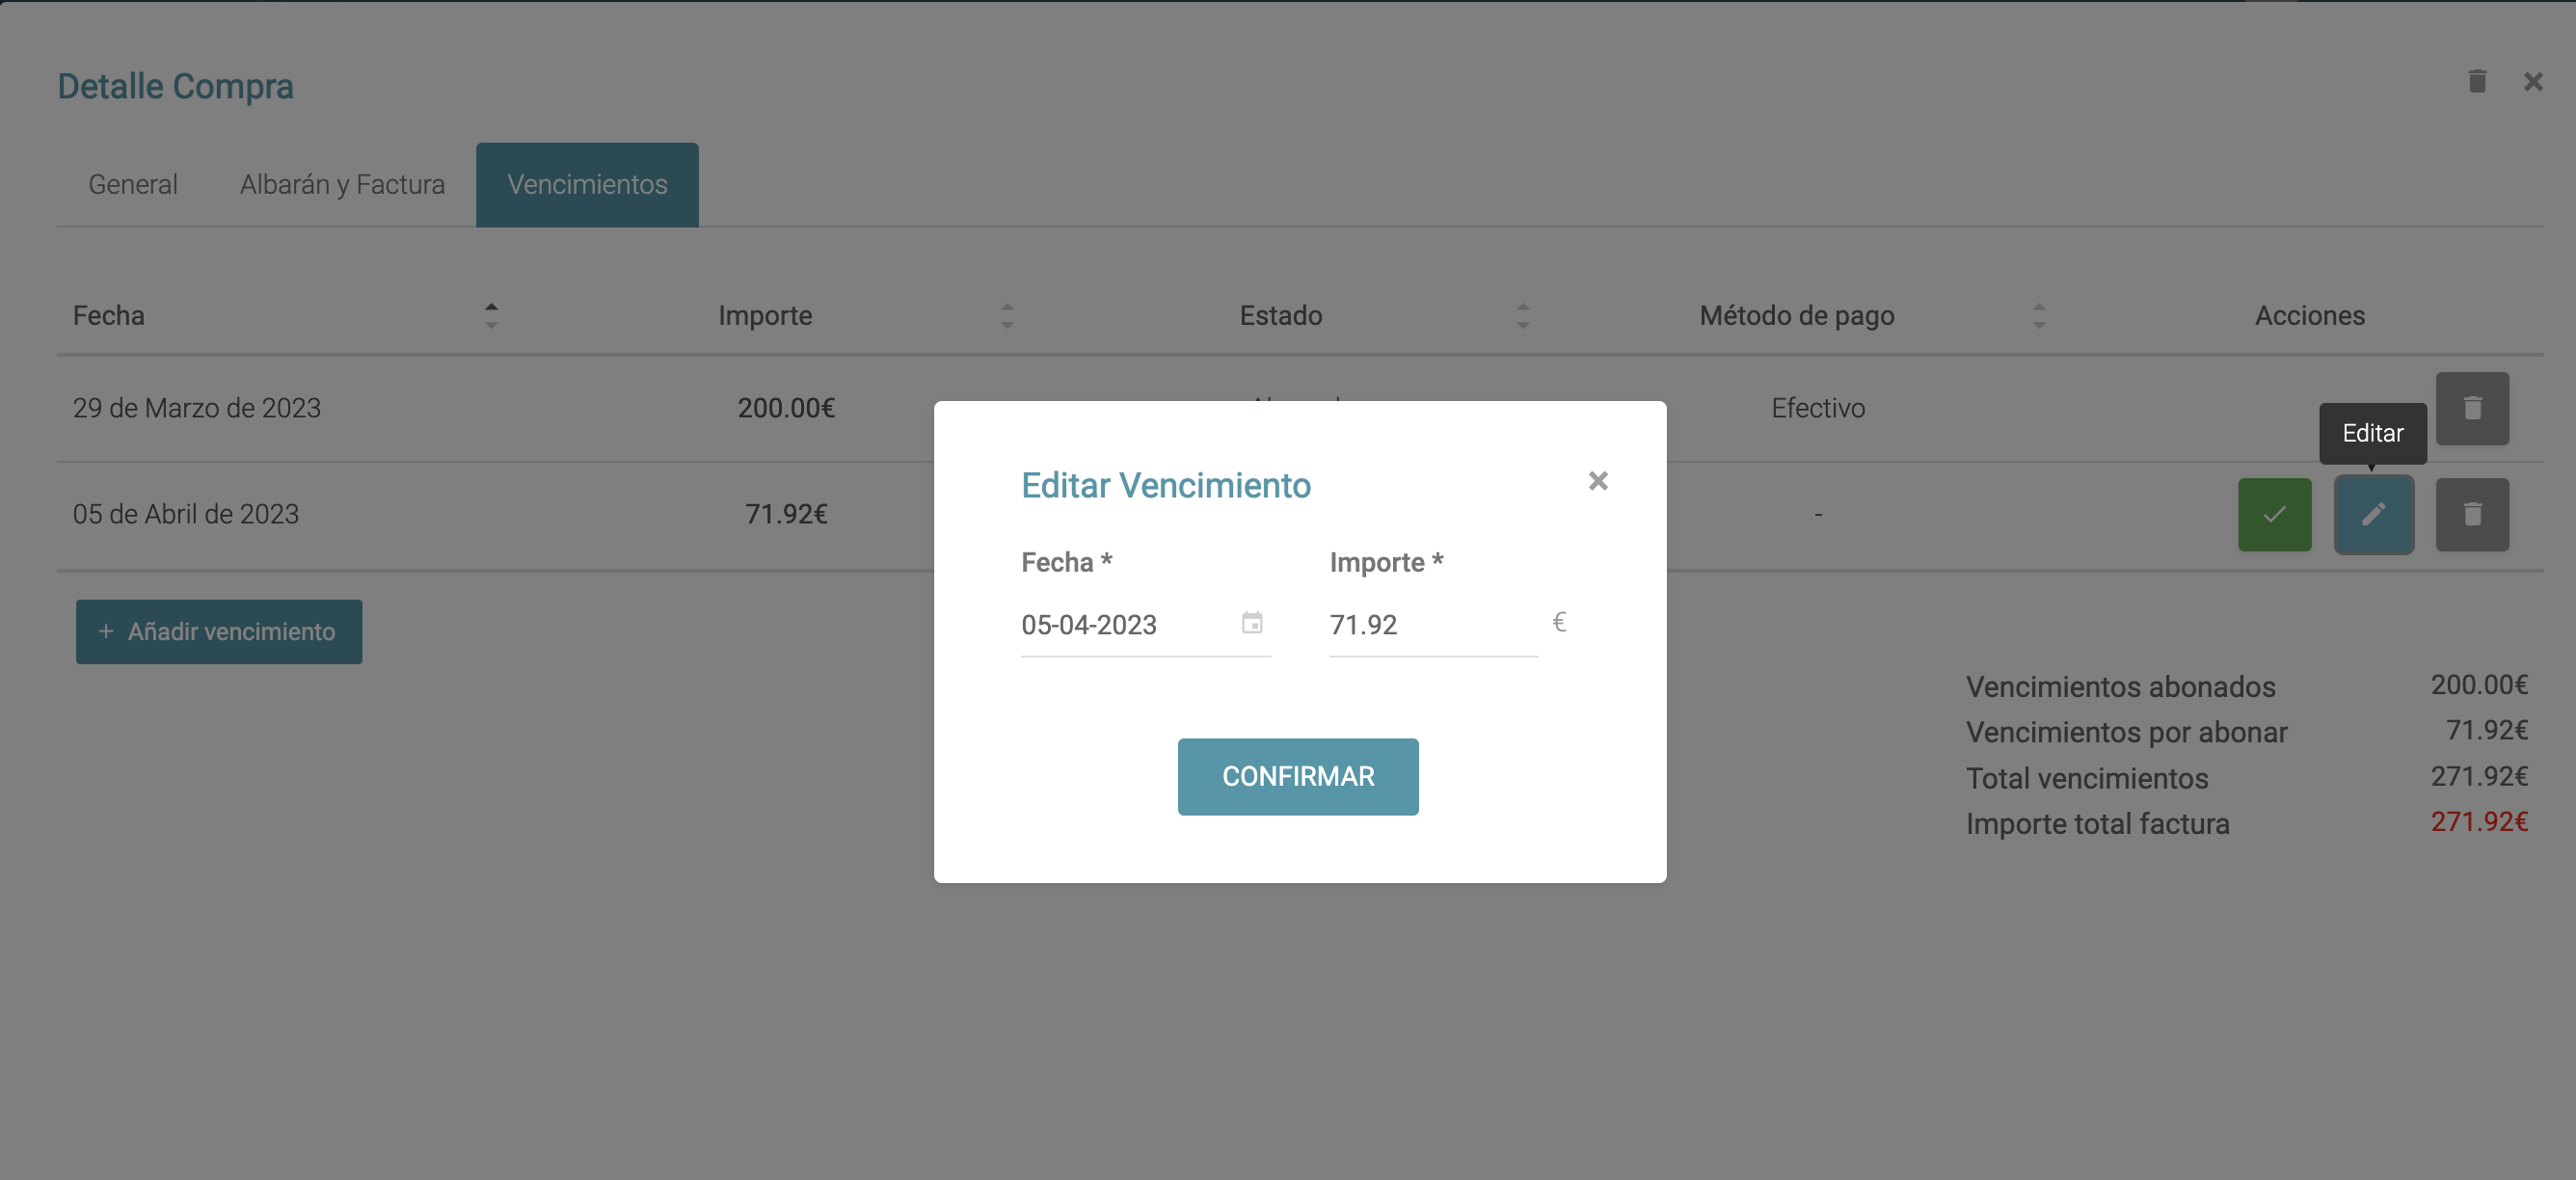Viewport: 2576px width, 1180px height.
Task: Click the trash icon in Detalle Compra header
Action: click(2477, 81)
